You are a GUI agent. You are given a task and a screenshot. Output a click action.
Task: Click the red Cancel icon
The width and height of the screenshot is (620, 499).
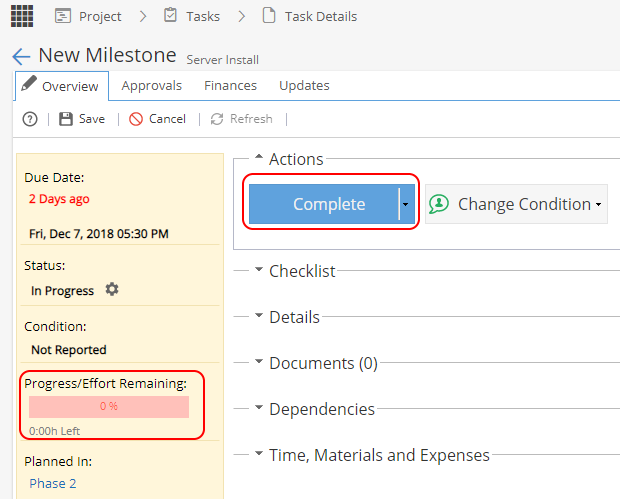[136, 119]
